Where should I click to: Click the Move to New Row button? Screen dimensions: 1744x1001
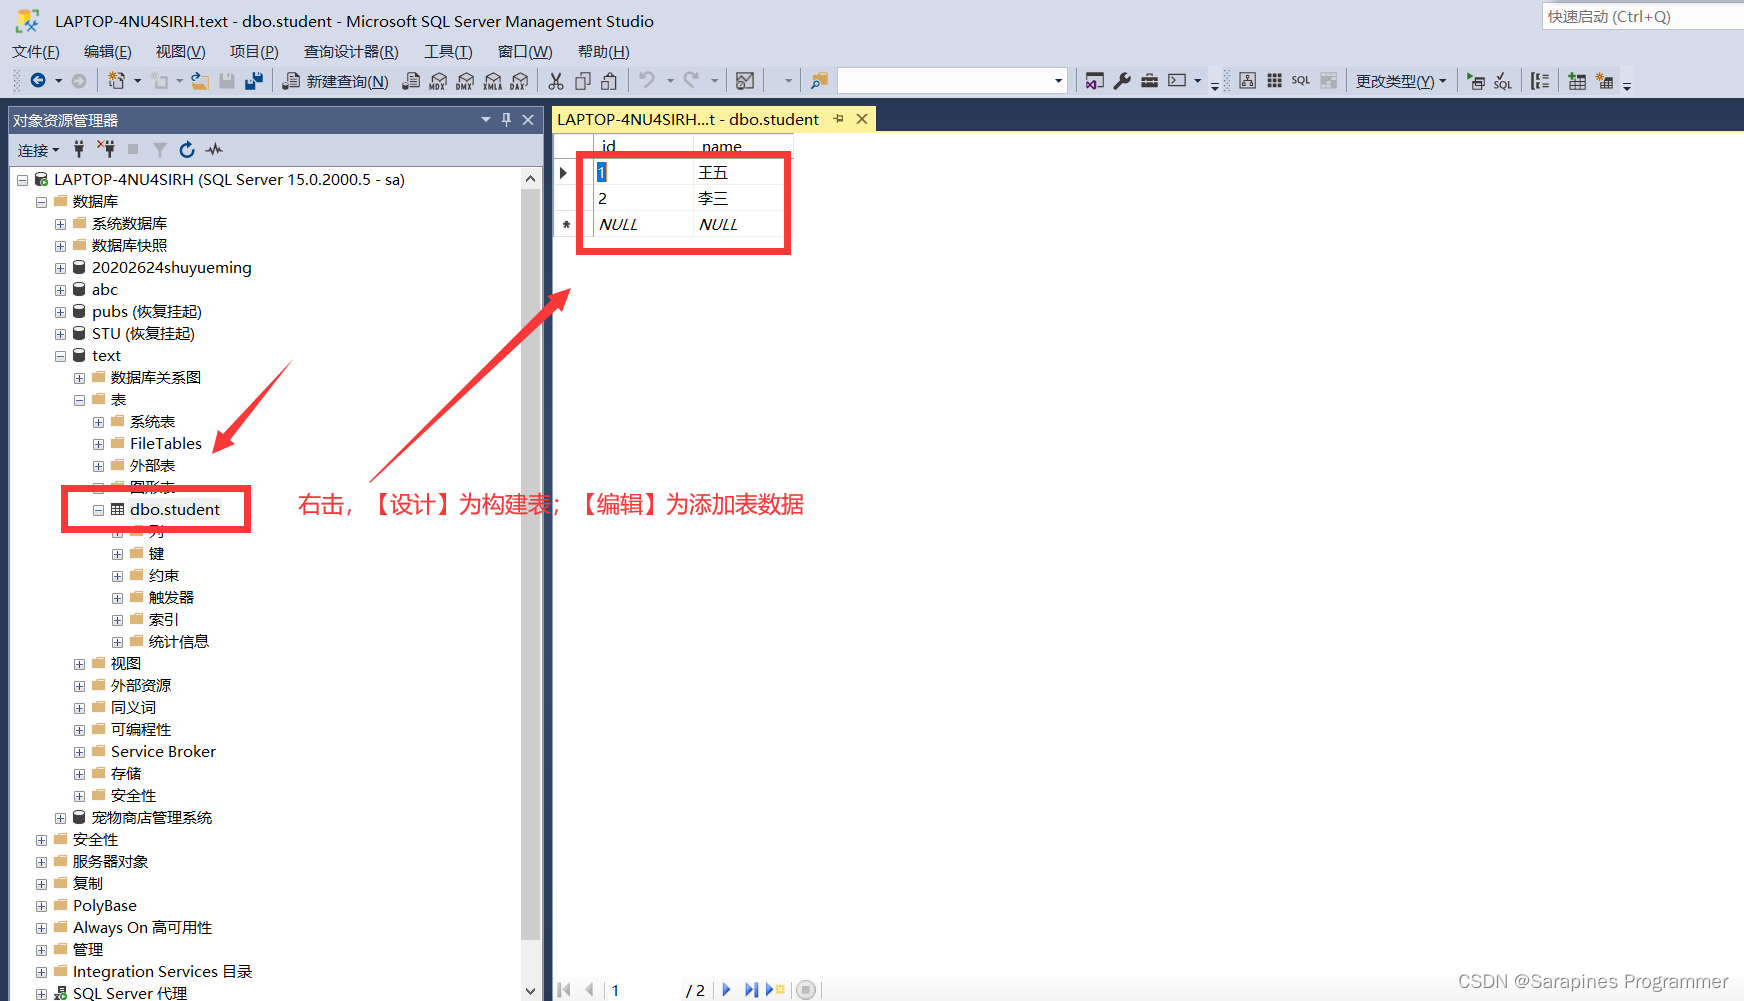775,990
